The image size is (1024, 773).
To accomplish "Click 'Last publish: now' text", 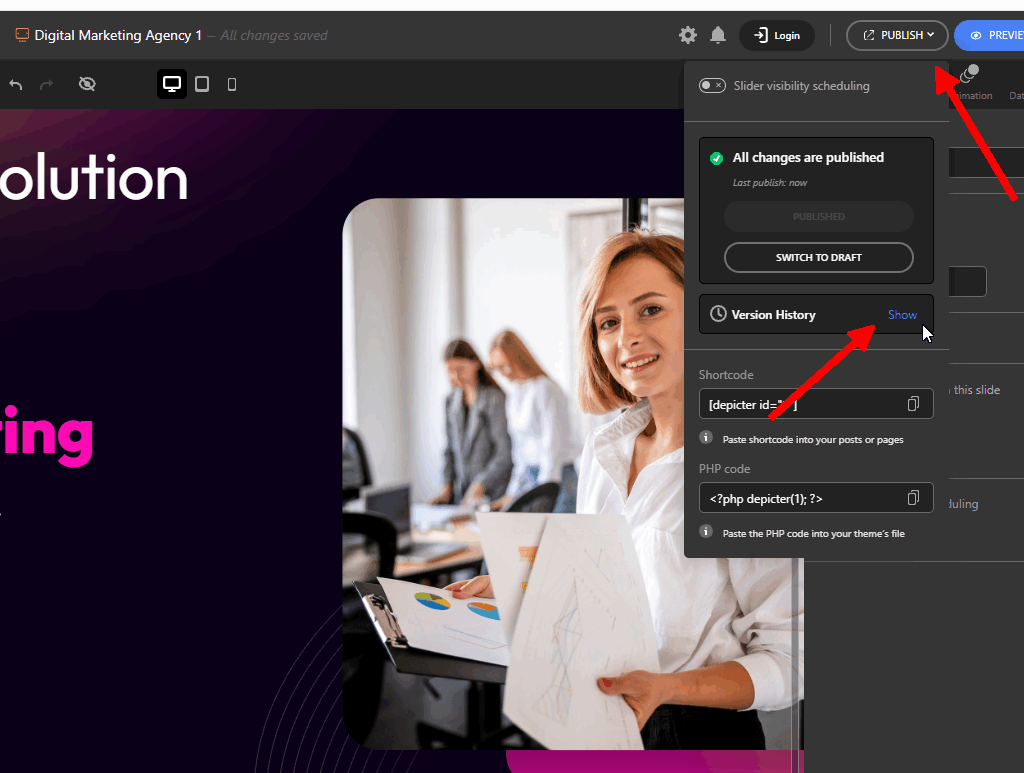I will (x=769, y=183).
